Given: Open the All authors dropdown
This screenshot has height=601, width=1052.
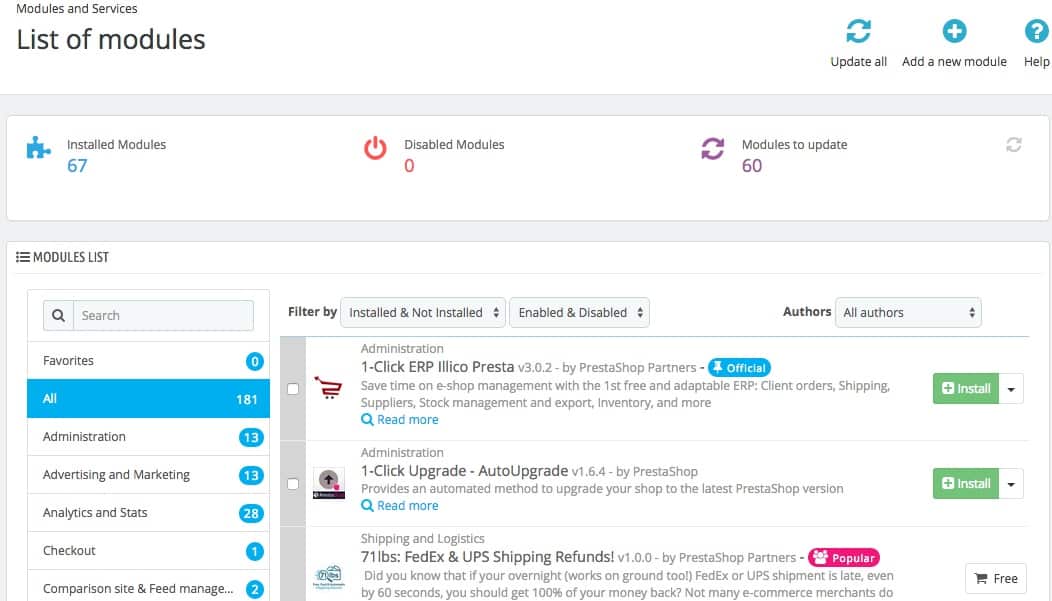Looking at the screenshot, I should tap(907, 311).
